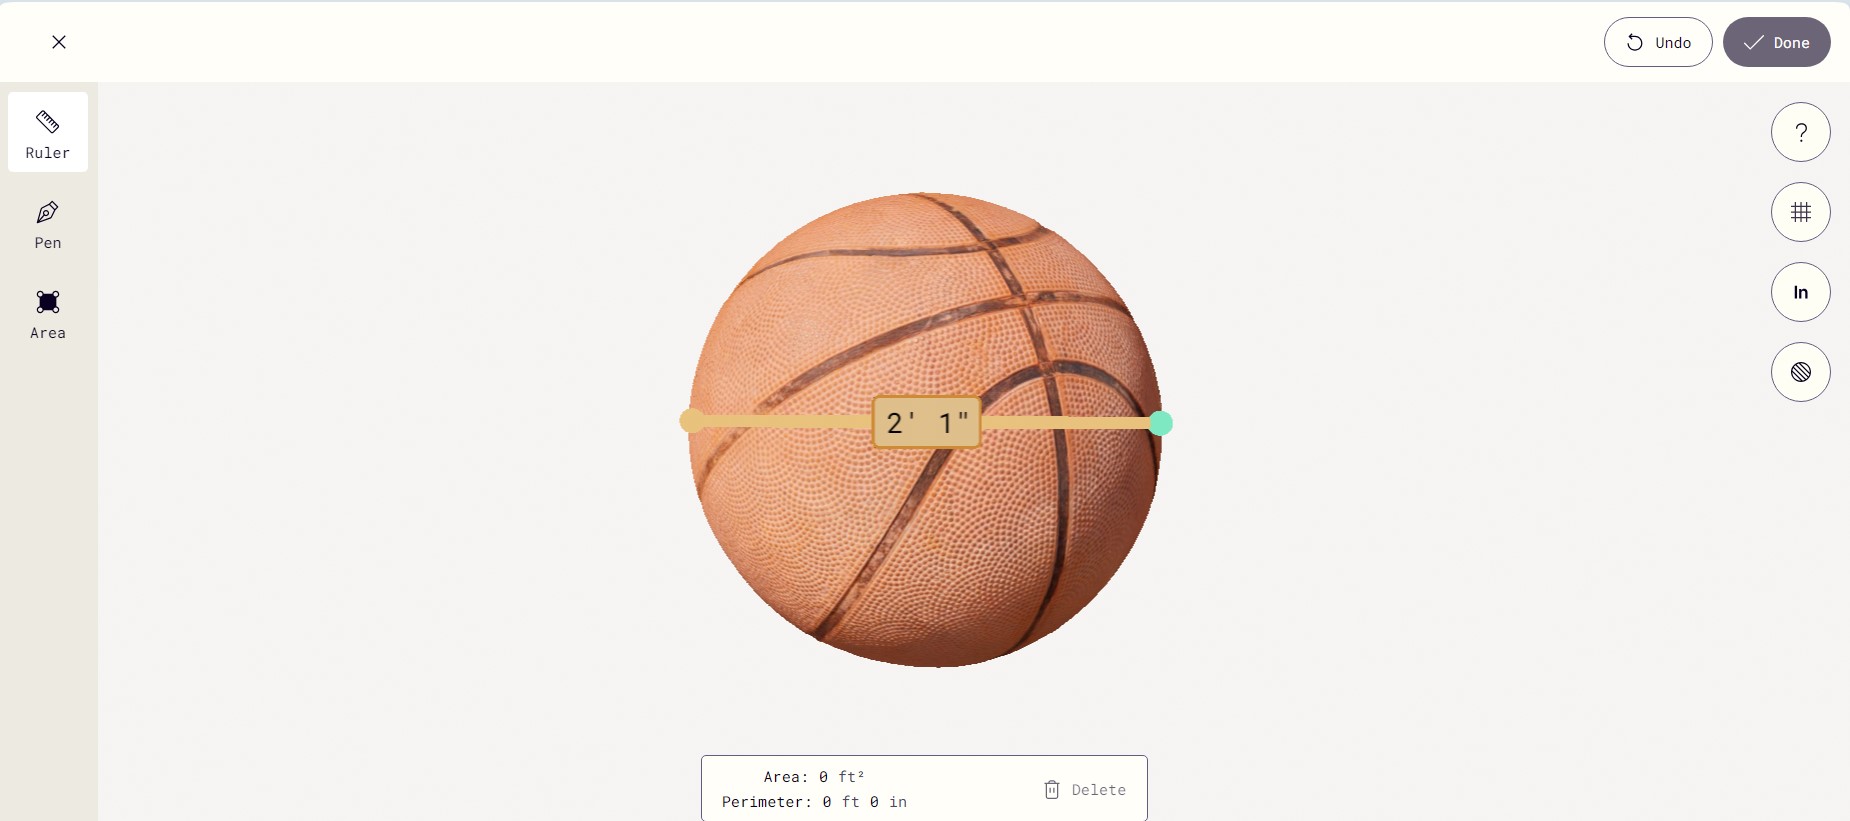Click the checkmark icon in Done
1850x821 pixels.
1753,42
